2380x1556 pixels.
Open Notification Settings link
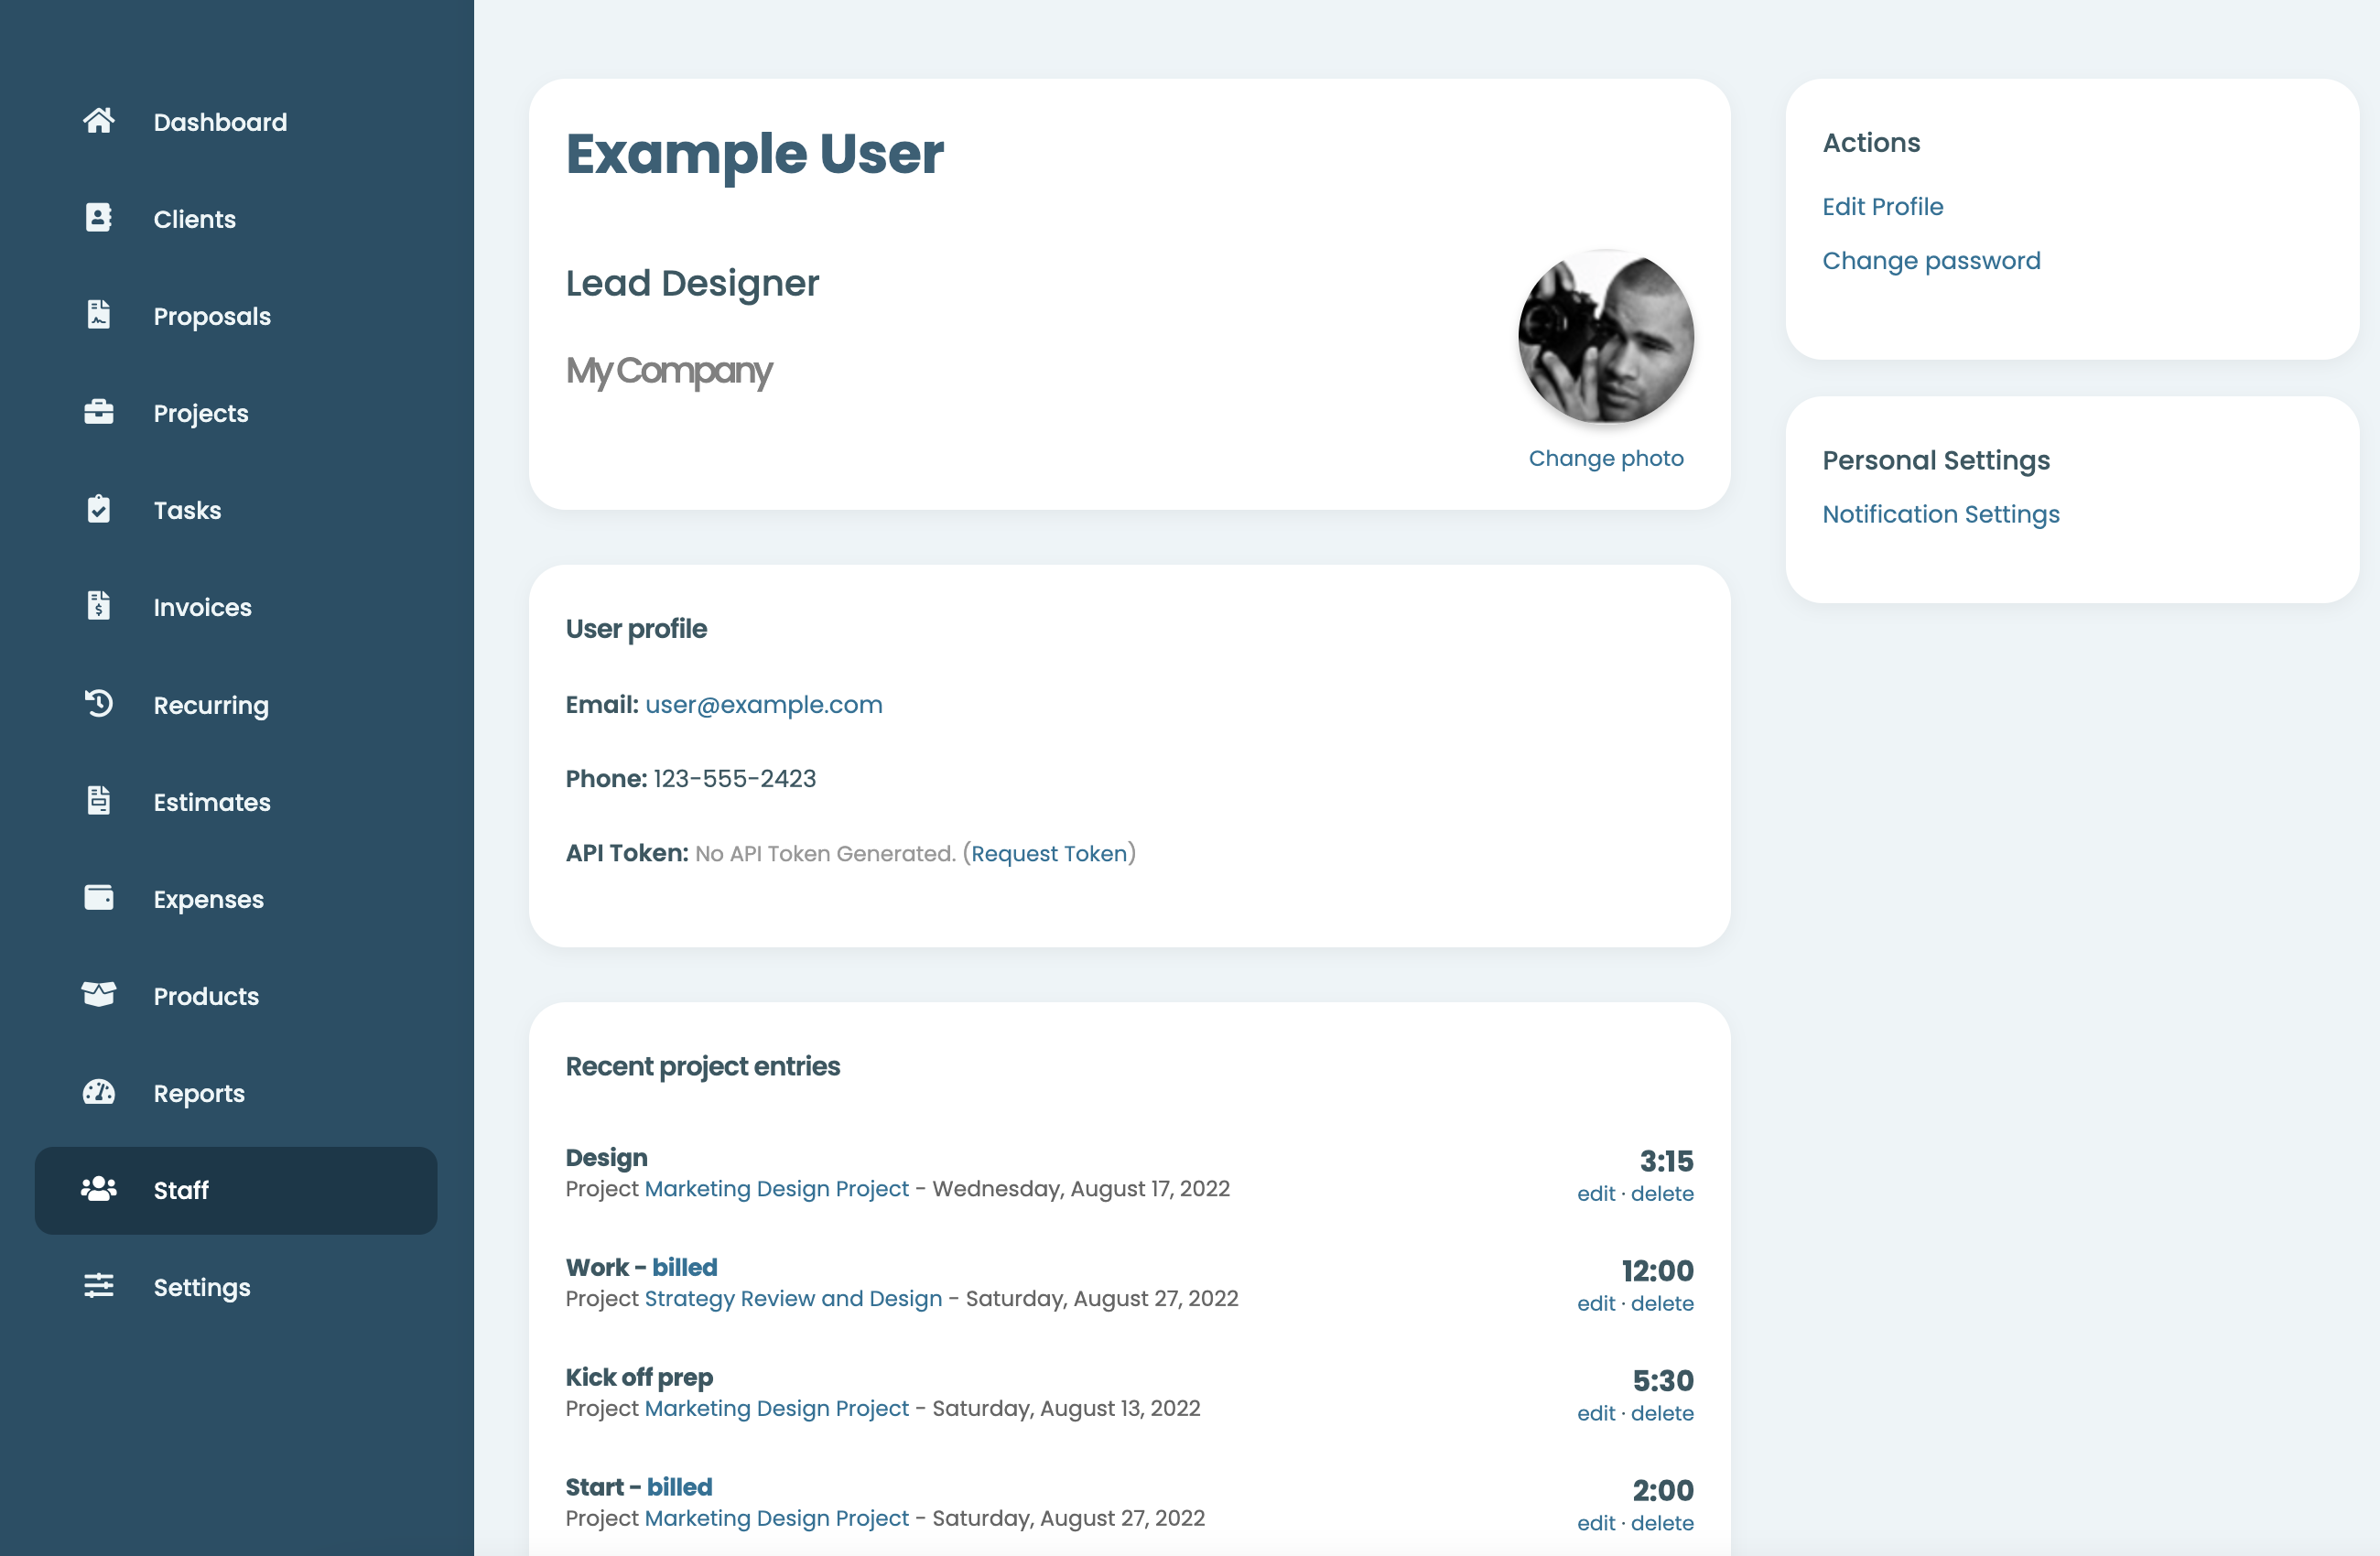1940,514
